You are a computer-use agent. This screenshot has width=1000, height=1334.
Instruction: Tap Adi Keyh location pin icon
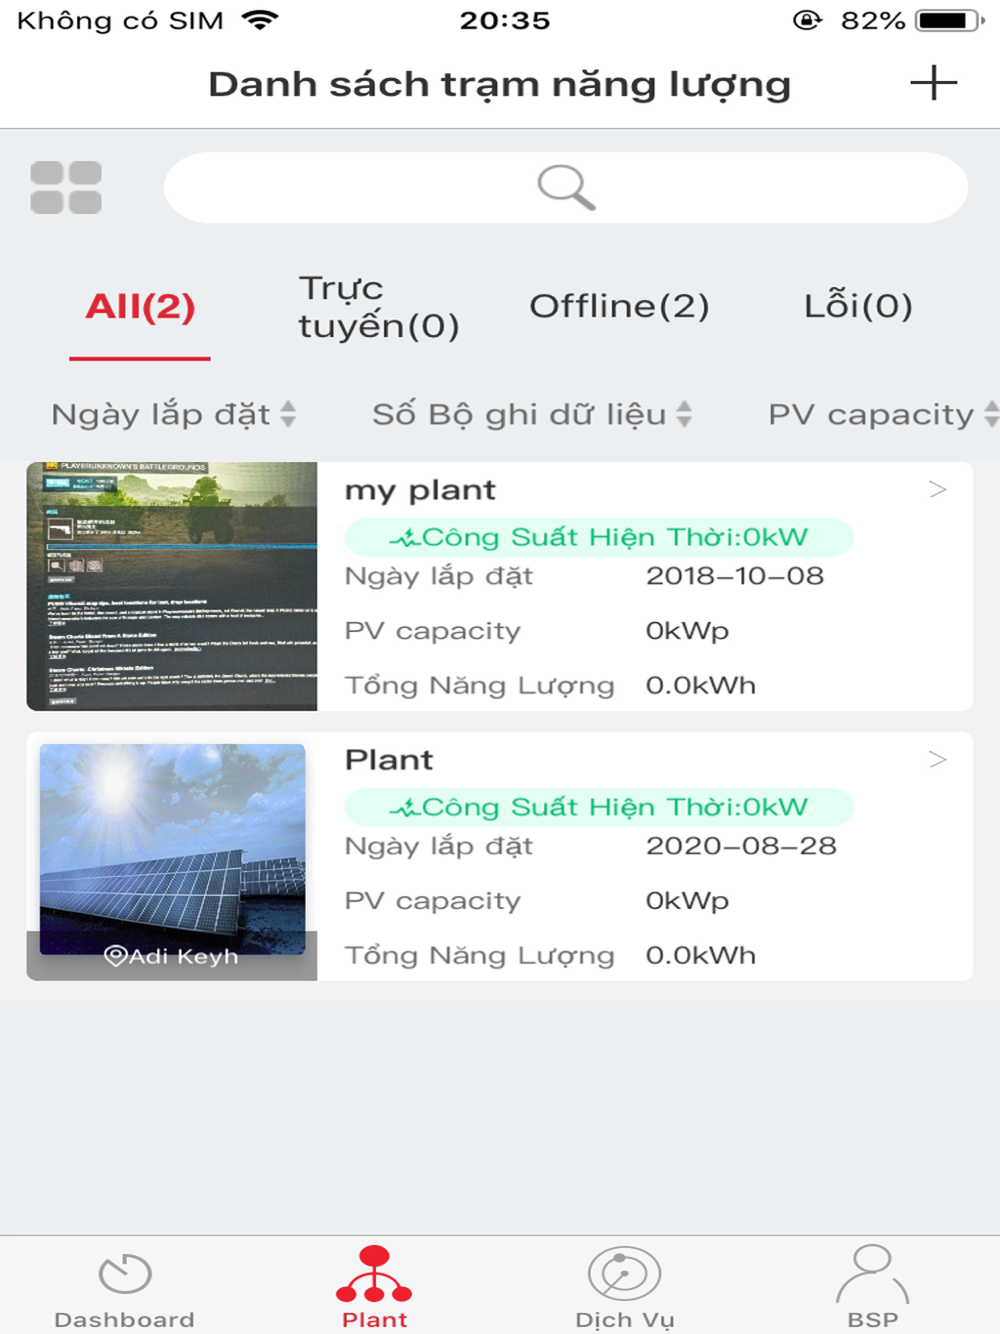[115, 956]
